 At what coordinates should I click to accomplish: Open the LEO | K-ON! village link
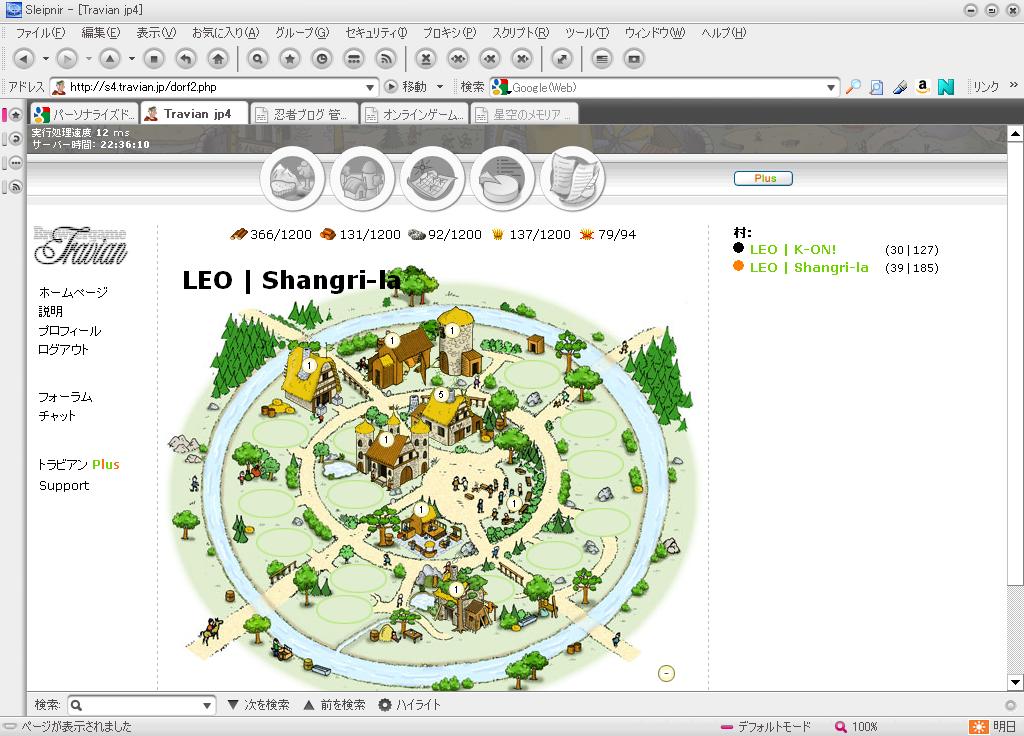[793, 249]
